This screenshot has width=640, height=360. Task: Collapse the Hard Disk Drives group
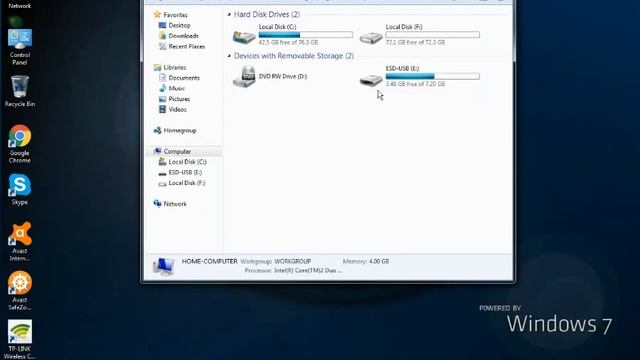[229, 14]
